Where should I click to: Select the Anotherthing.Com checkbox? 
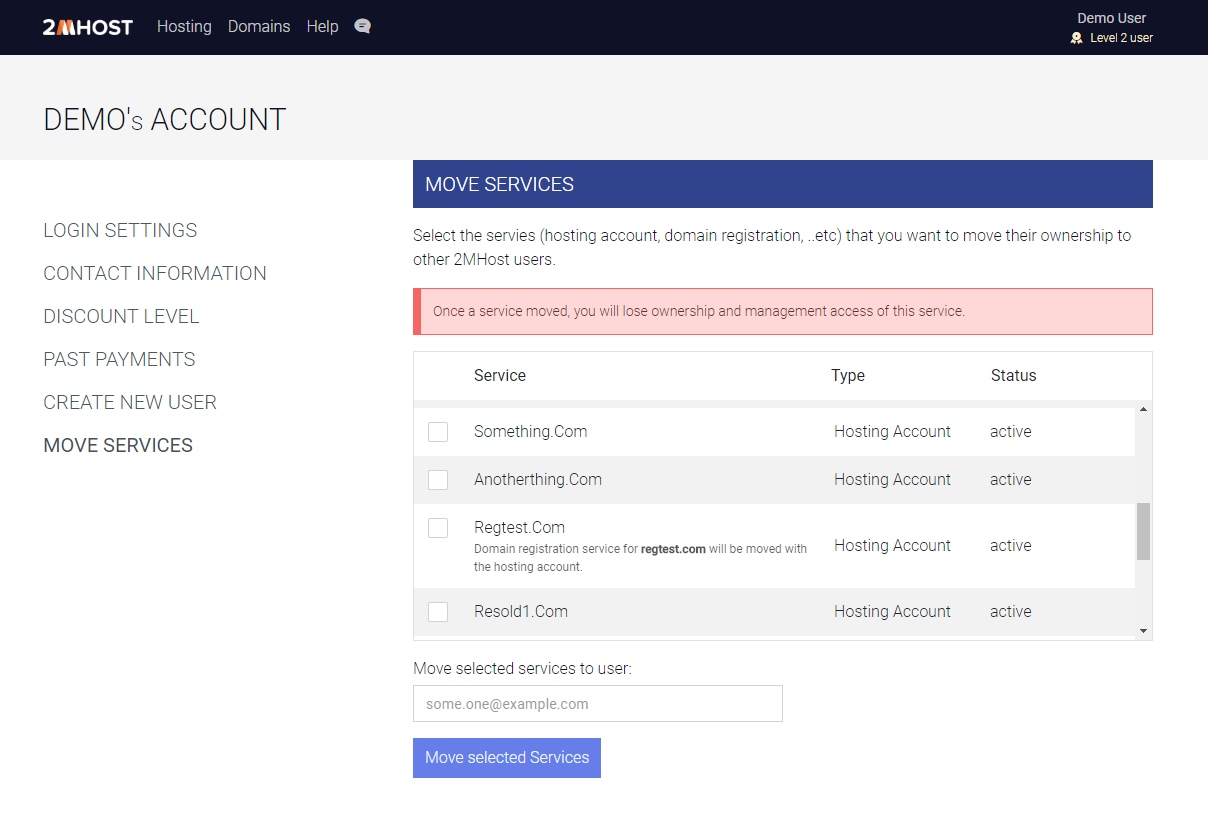438,480
